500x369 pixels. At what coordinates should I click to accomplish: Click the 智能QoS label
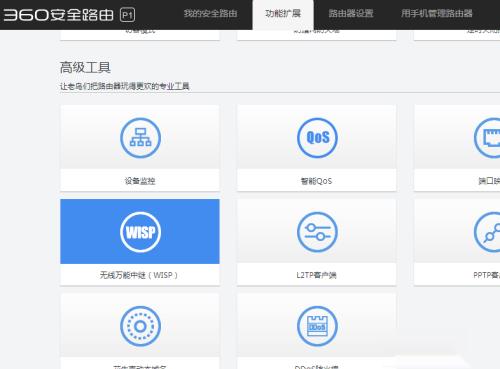click(316, 181)
